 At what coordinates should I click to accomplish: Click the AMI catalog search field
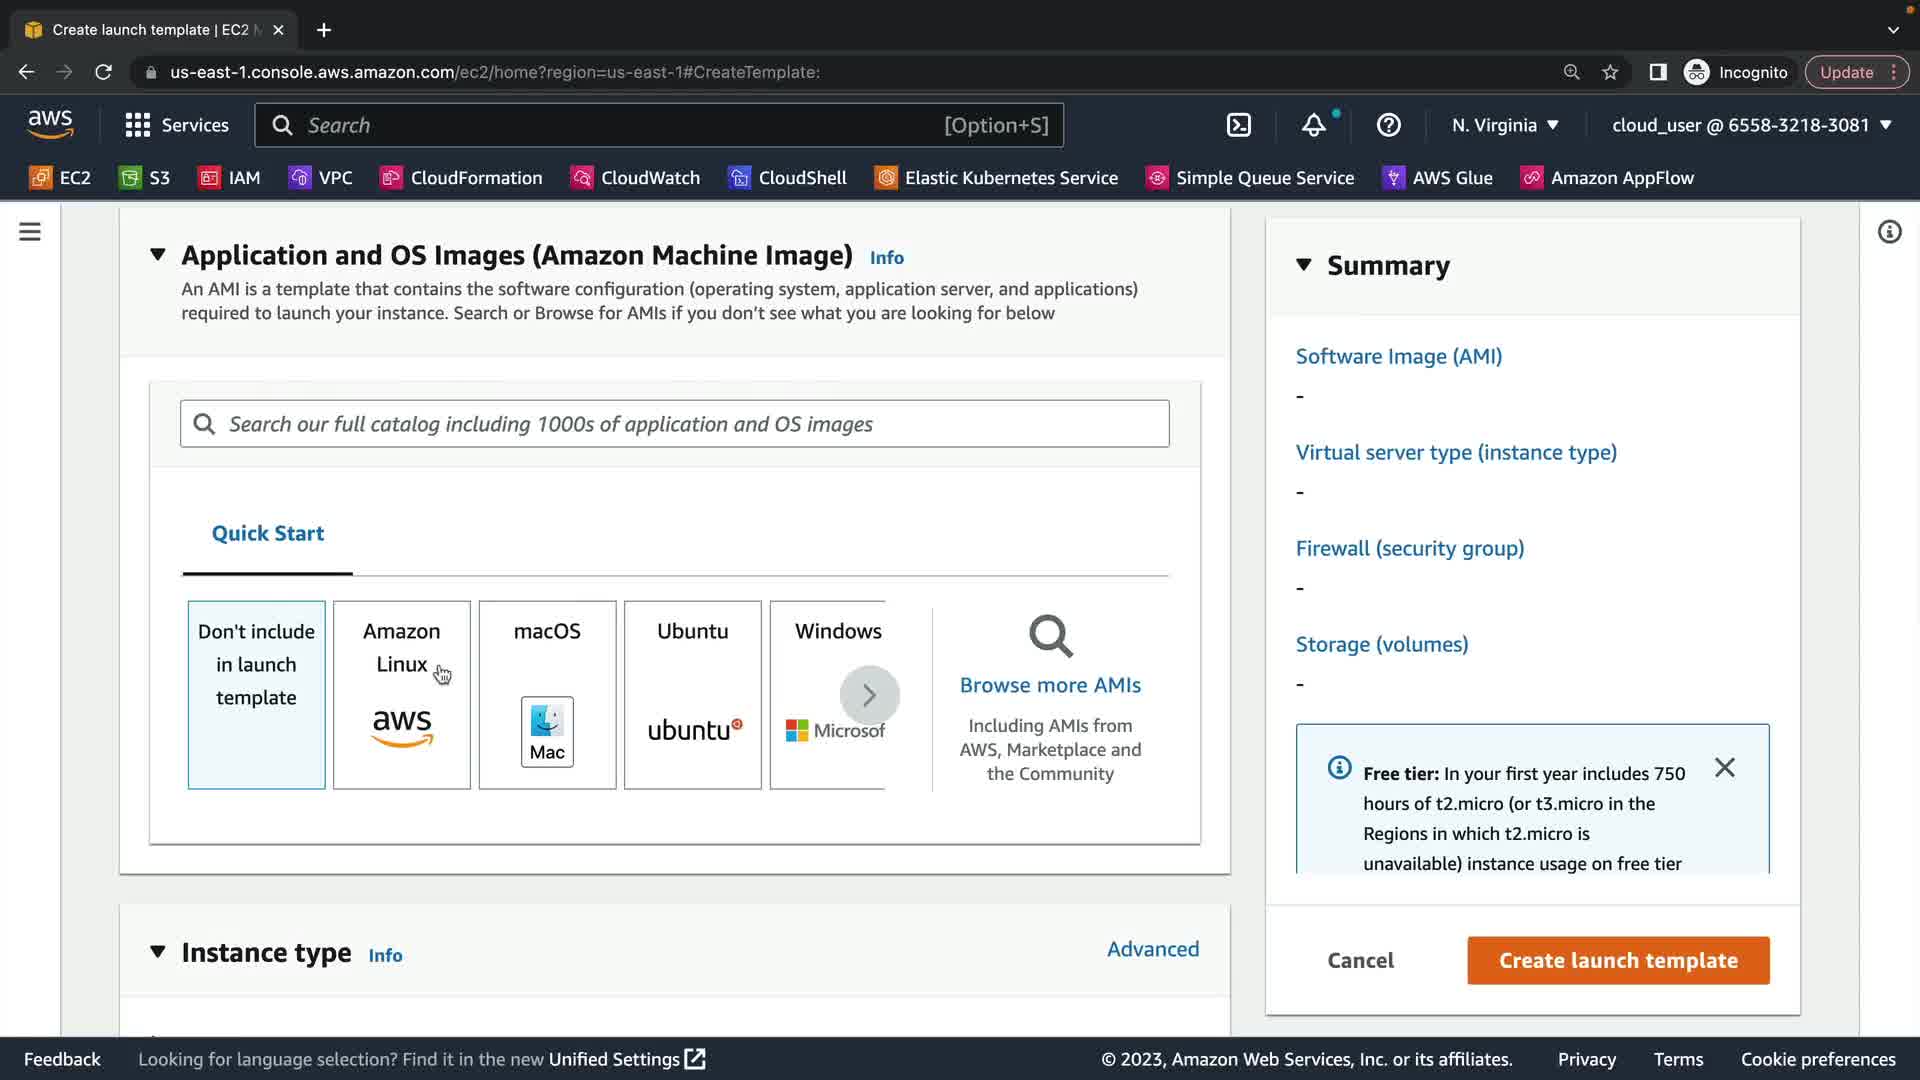click(675, 424)
